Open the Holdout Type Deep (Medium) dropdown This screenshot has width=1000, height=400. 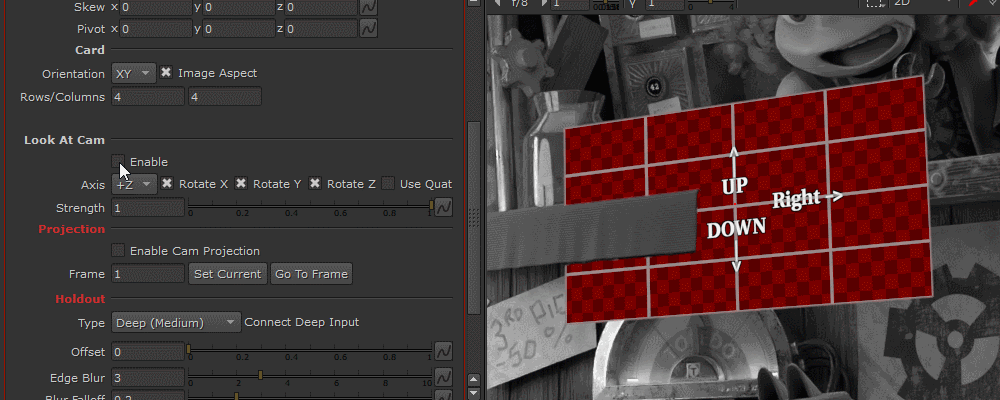tap(176, 323)
